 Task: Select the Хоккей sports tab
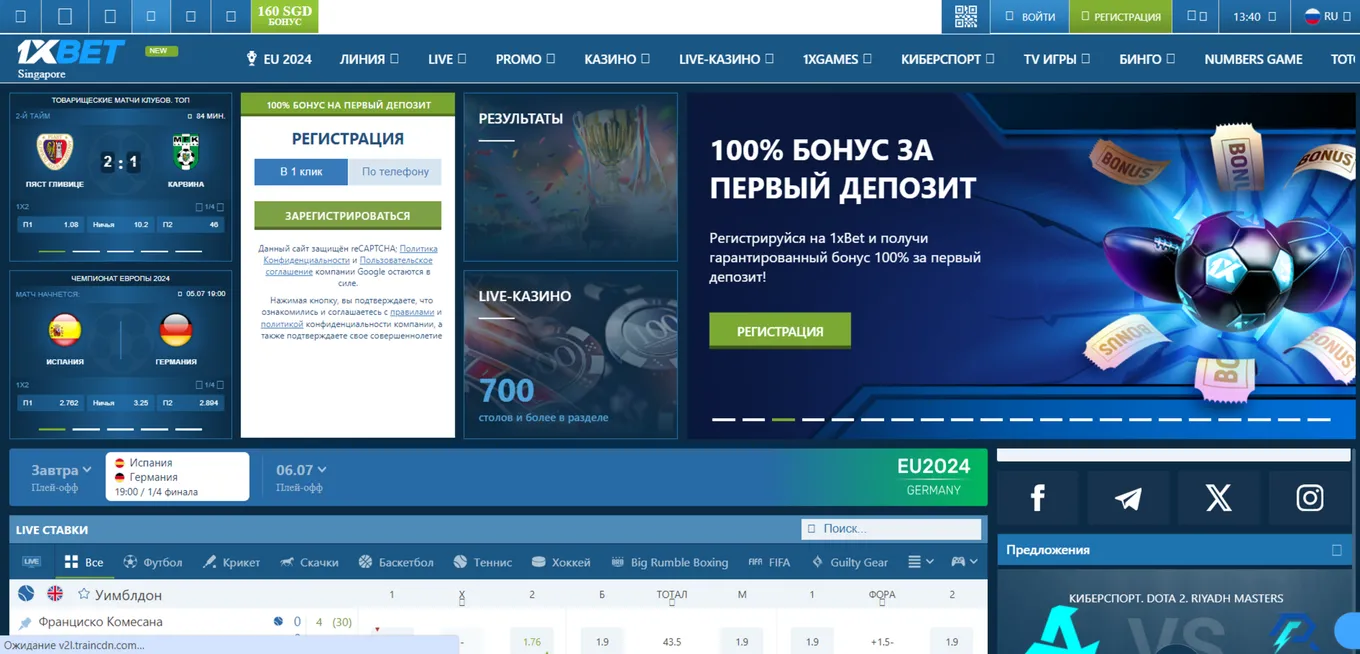(x=560, y=562)
